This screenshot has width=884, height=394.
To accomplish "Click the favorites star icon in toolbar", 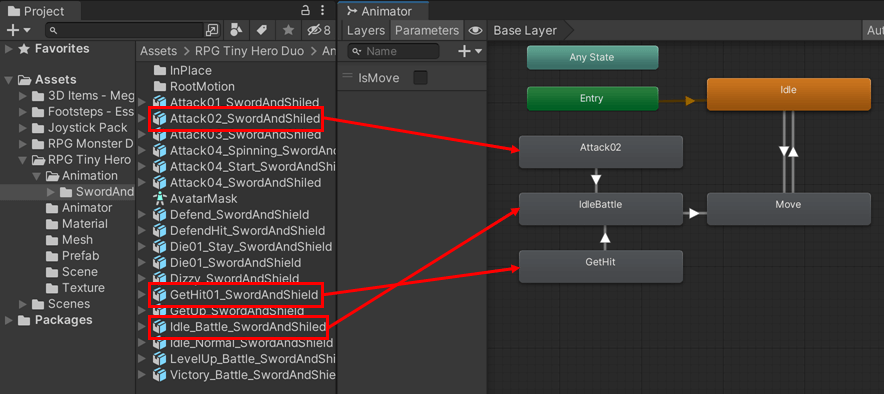I will (x=288, y=30).
